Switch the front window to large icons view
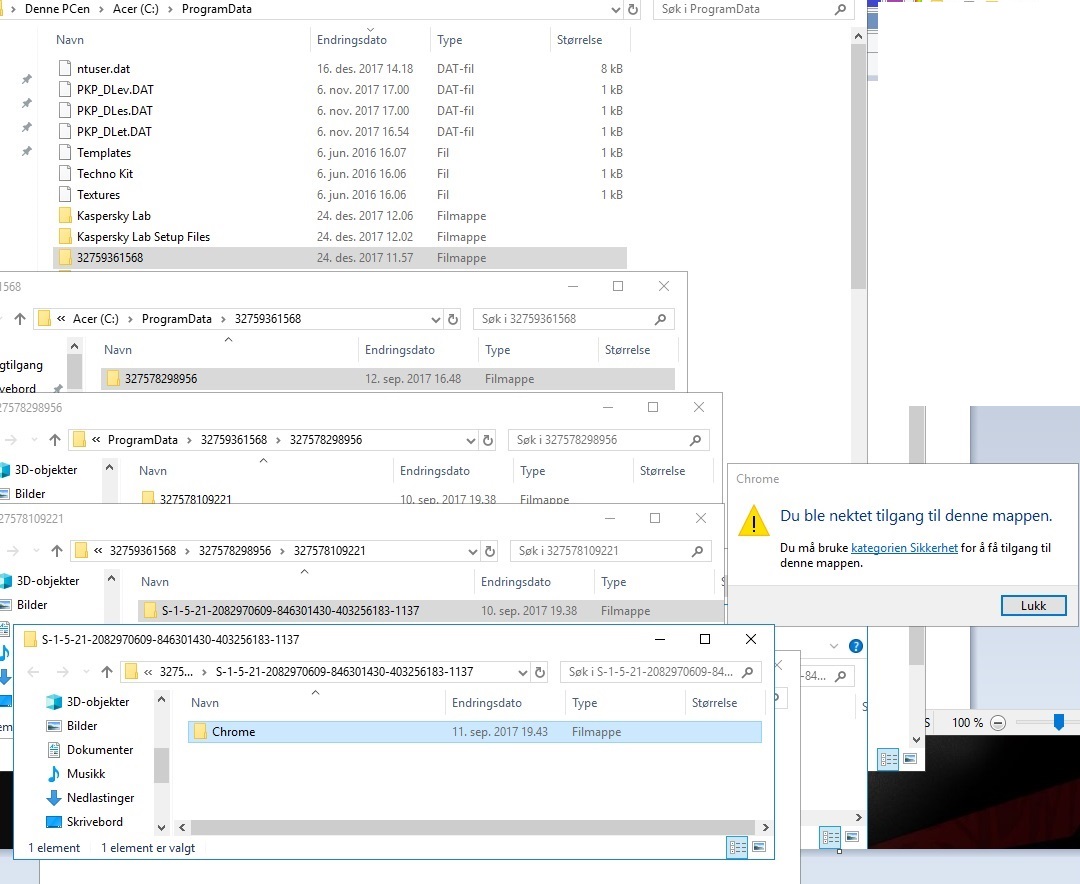The width and height of the screenshot is (1080, 884). [759, 847]
